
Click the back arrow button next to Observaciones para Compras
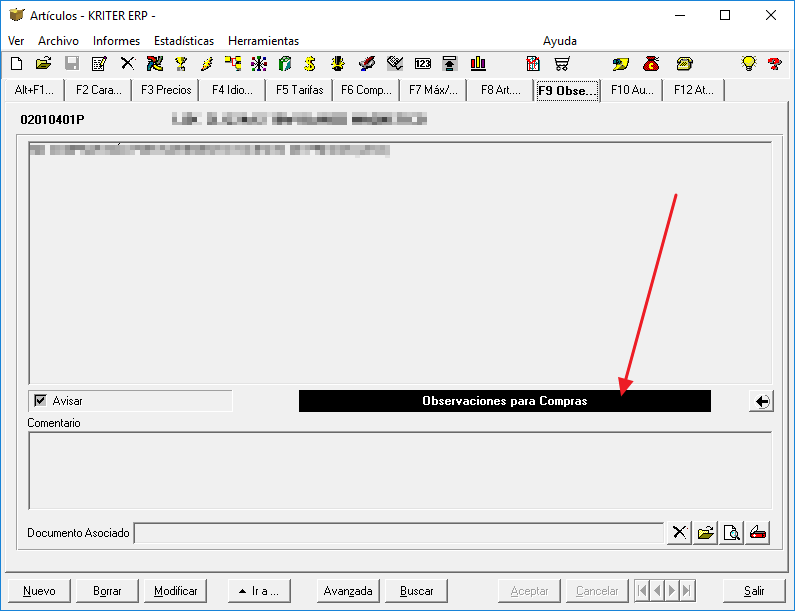761,401
